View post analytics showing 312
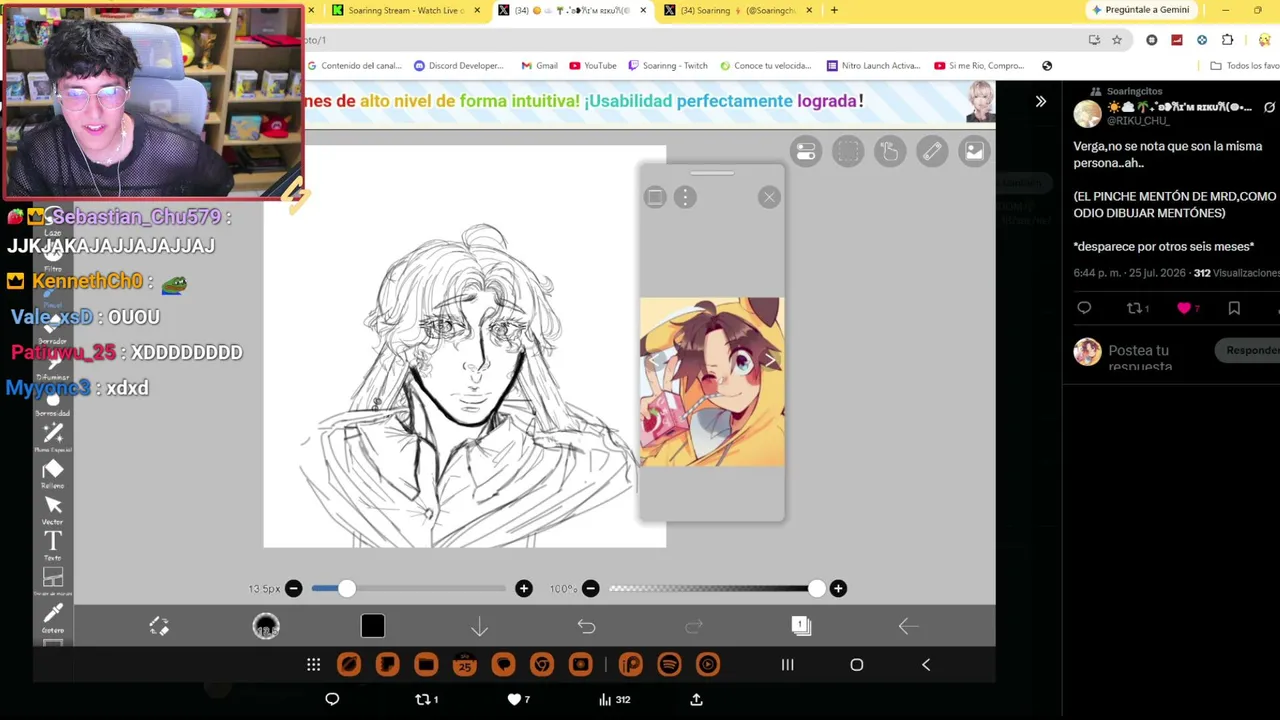Screen dimensions: 1280x720 [x=614, y=700]
